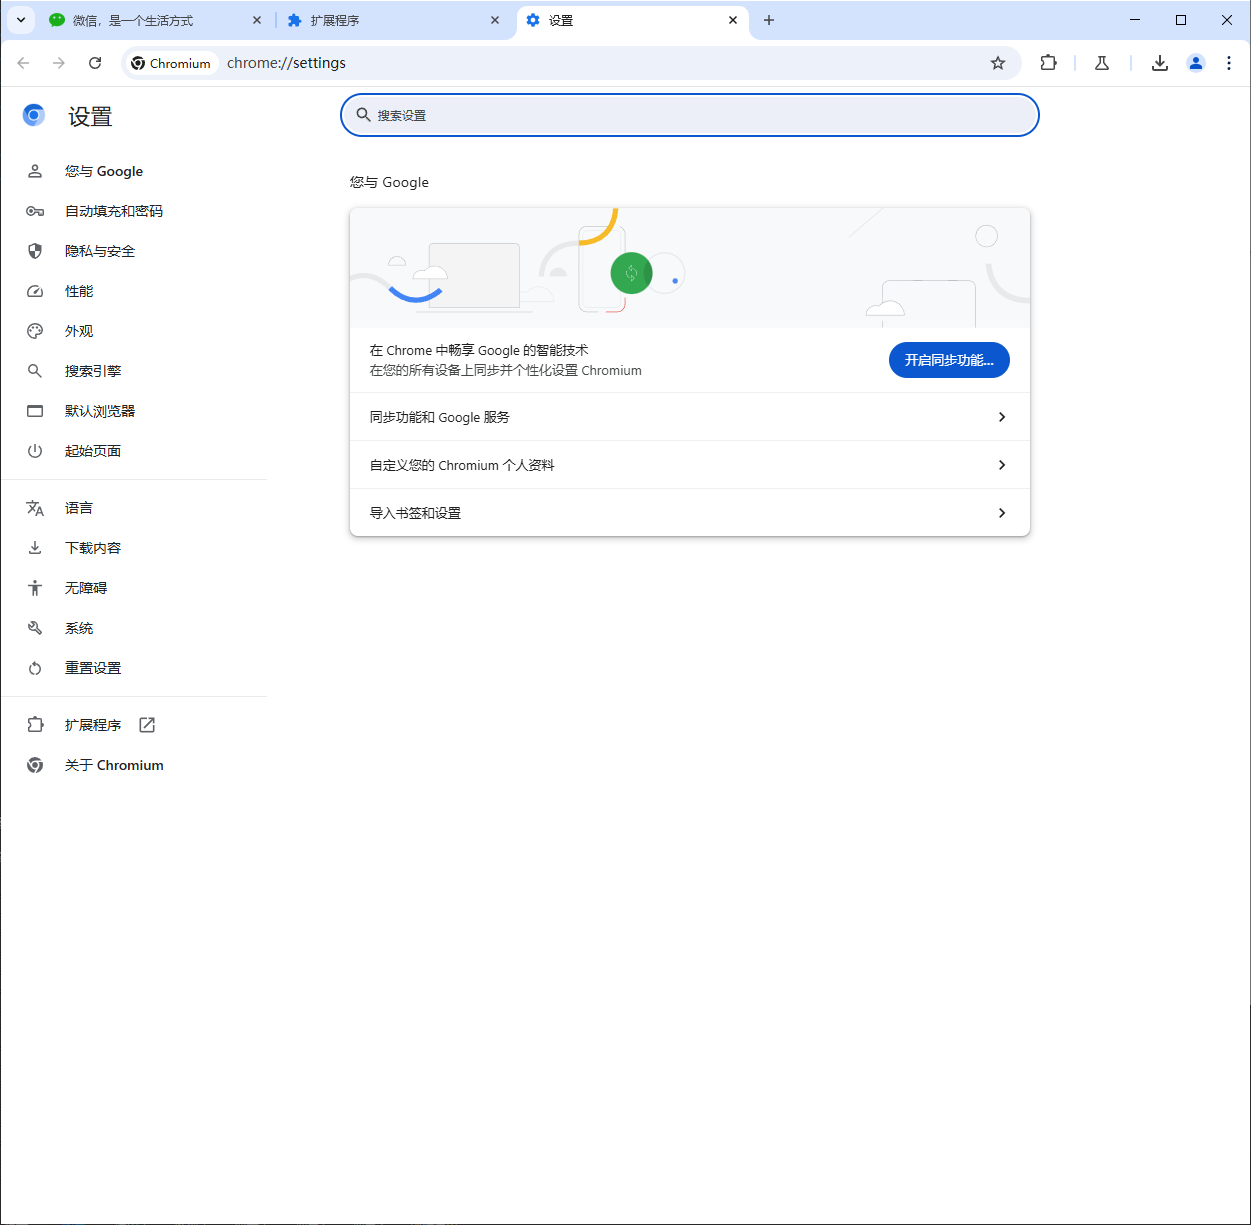This screenshot has height=1225, width=1251.
Task: Click the 在 Chrome 中畅享 Google 的智能技术 text
Action: (x=479, y=350)
